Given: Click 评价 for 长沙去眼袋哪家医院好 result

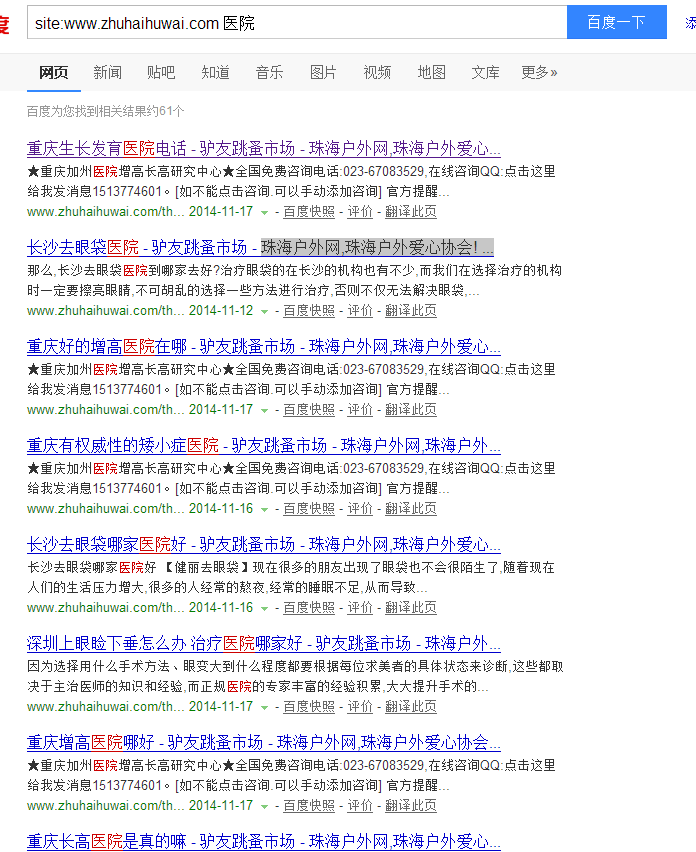Looking at the screenshot, I should click(360, 607).
